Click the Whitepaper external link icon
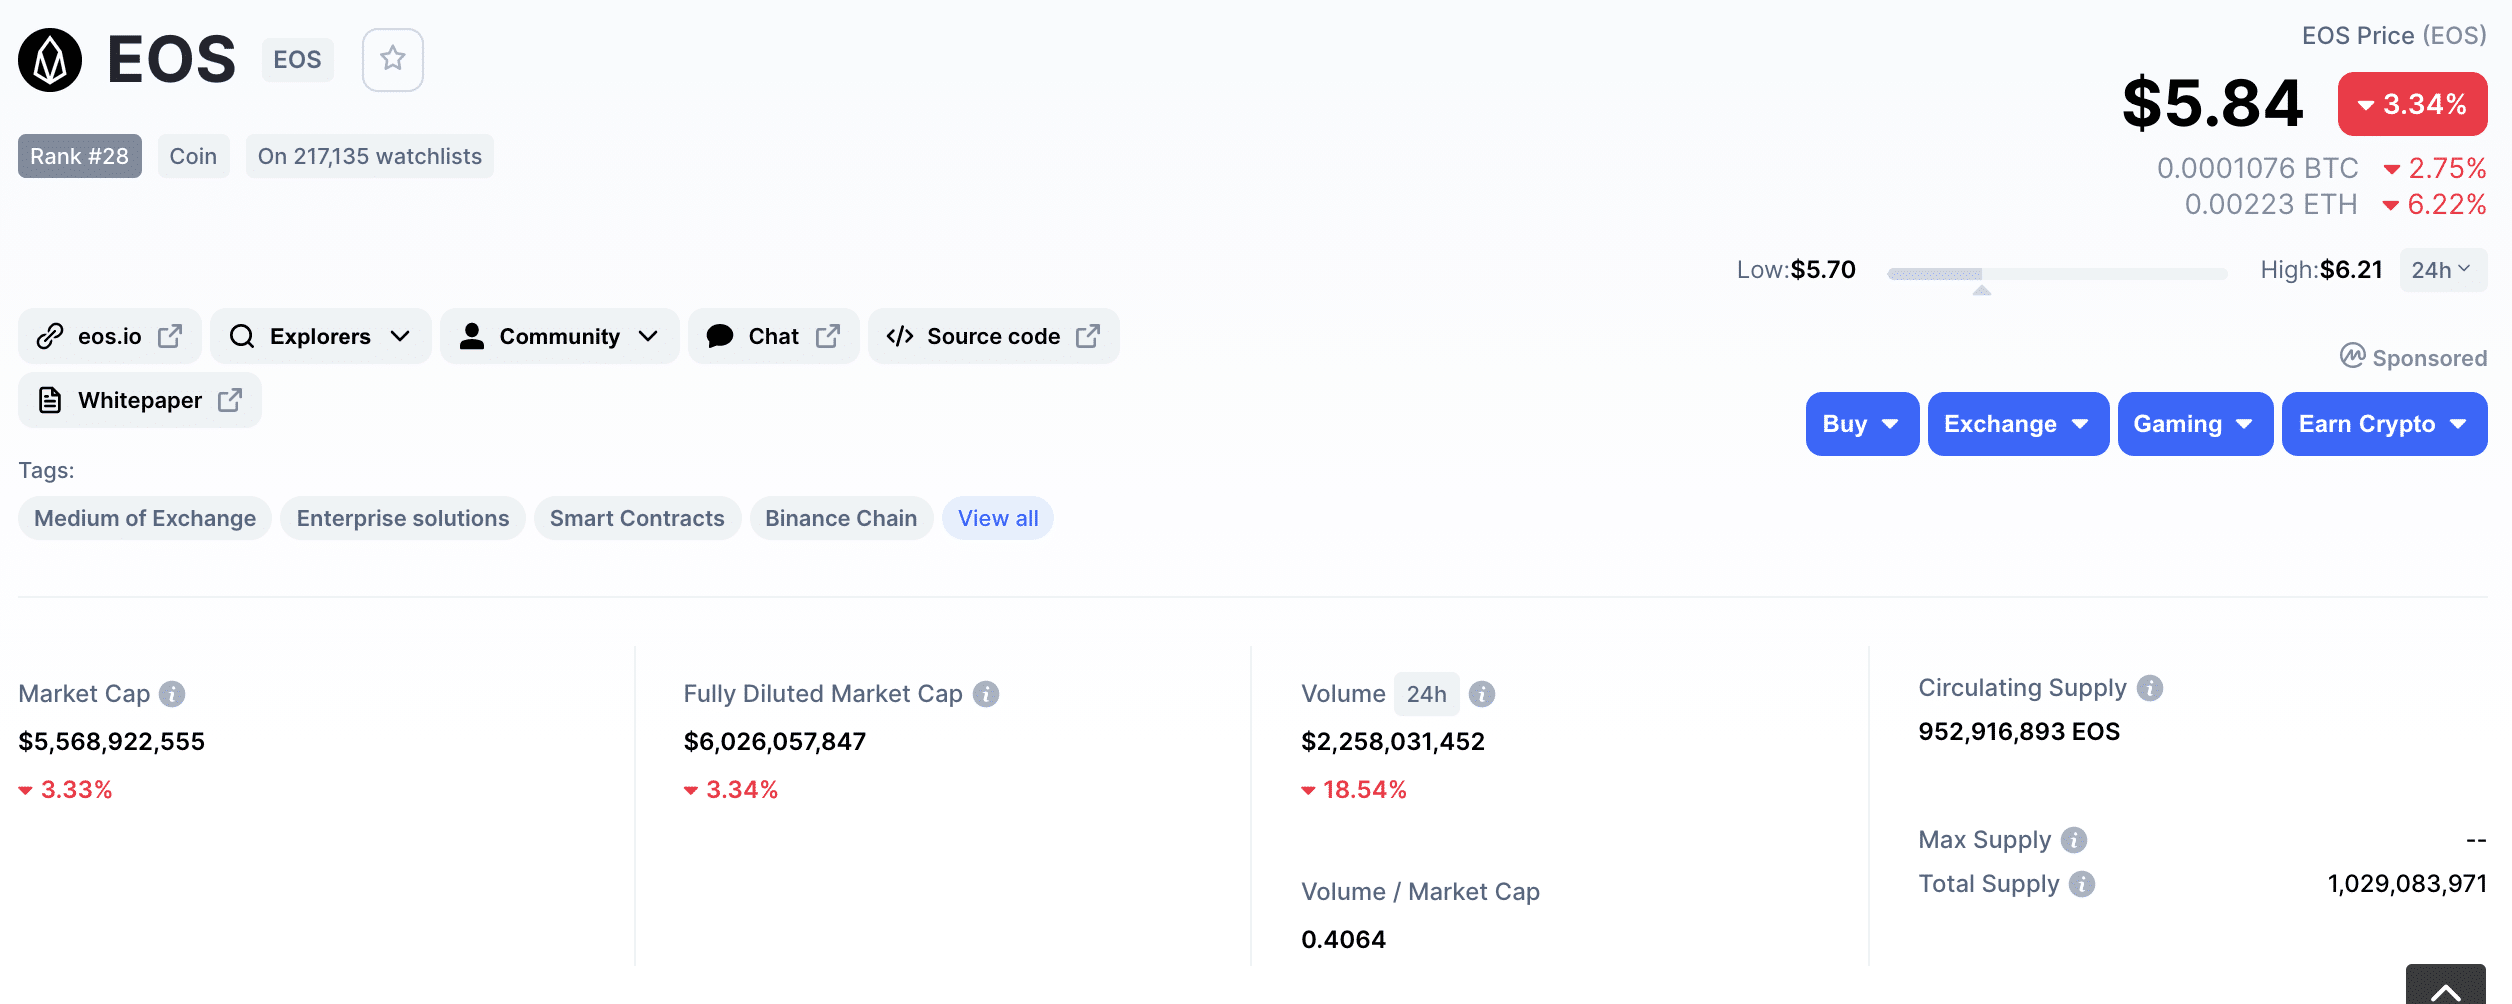The height and width of the screenshot is (1004, 2512). (230, 400)
